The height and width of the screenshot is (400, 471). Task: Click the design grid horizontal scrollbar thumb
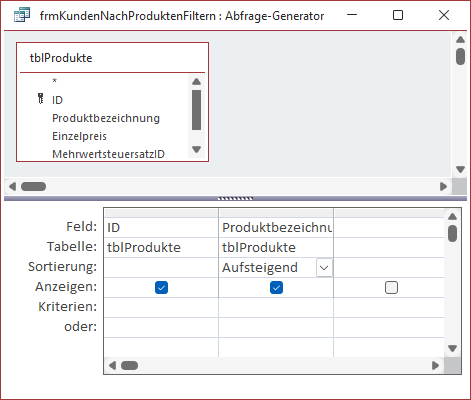[x=129, y=365]
